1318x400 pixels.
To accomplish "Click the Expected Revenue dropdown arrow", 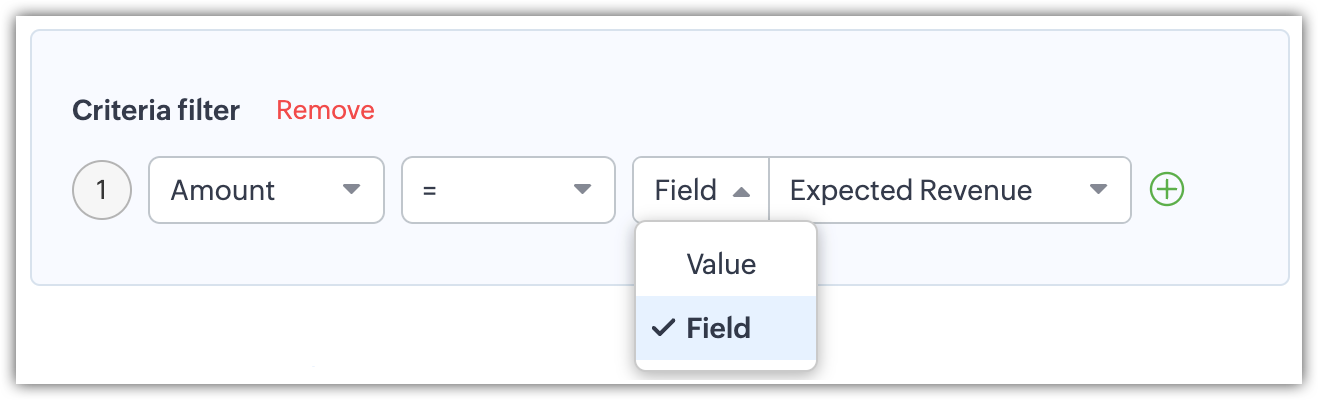I will (x=1097, y=190).
